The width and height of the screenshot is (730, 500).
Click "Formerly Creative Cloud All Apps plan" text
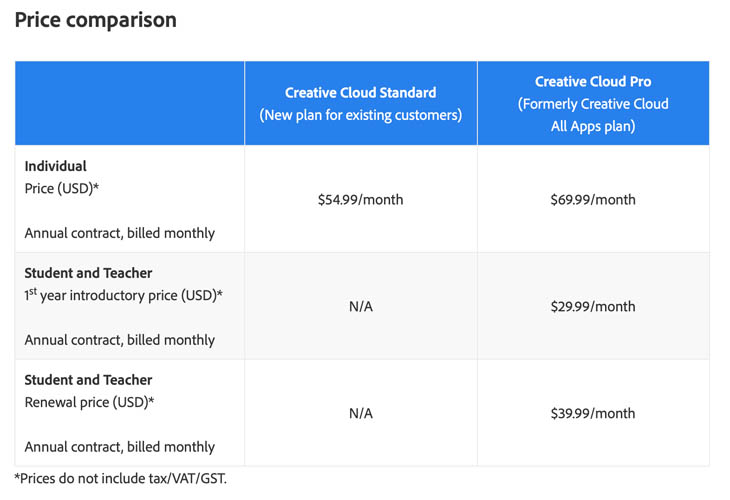pyautogui.click(x=593, y=115)
